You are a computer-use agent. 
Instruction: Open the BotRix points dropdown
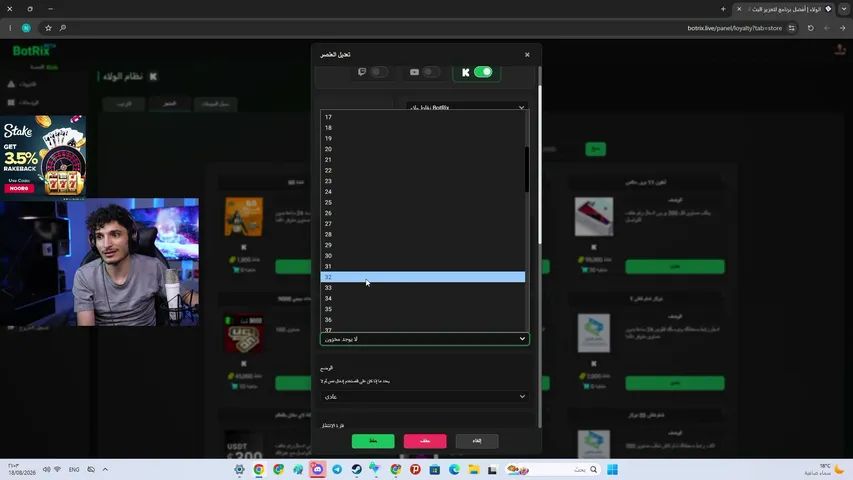pyautogui.click(x=467, y=107)
